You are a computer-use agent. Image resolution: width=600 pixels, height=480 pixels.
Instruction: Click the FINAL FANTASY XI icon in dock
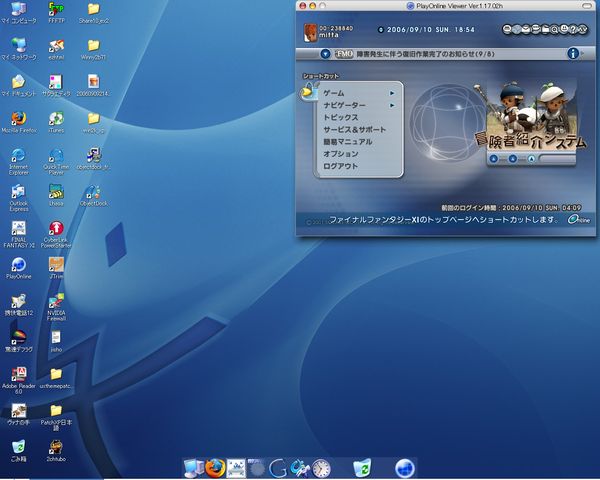(x=236, y=468)
